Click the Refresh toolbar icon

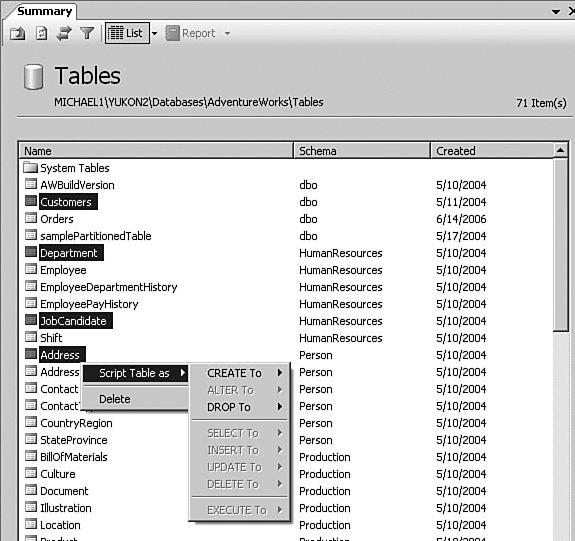pos(41,33)
